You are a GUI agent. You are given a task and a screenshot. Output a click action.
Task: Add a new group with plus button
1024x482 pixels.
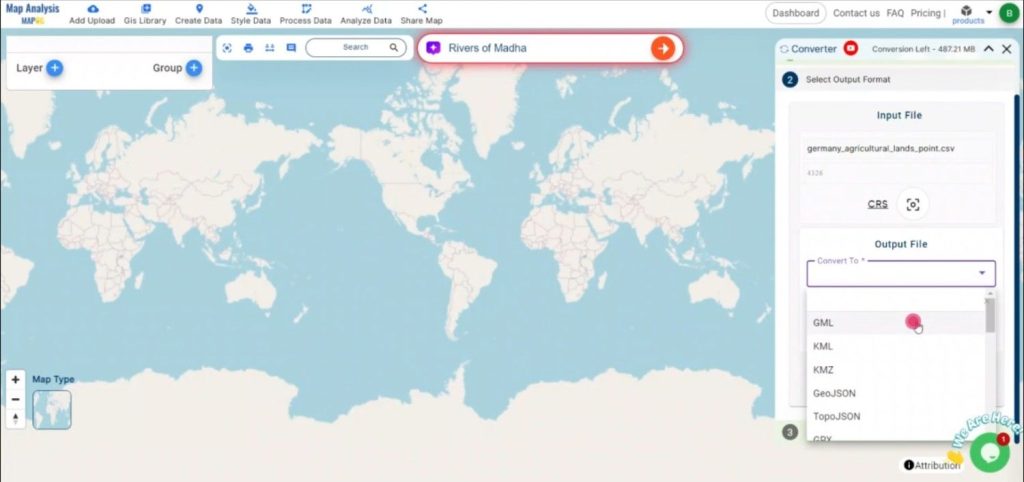click(x=194, y=68)
